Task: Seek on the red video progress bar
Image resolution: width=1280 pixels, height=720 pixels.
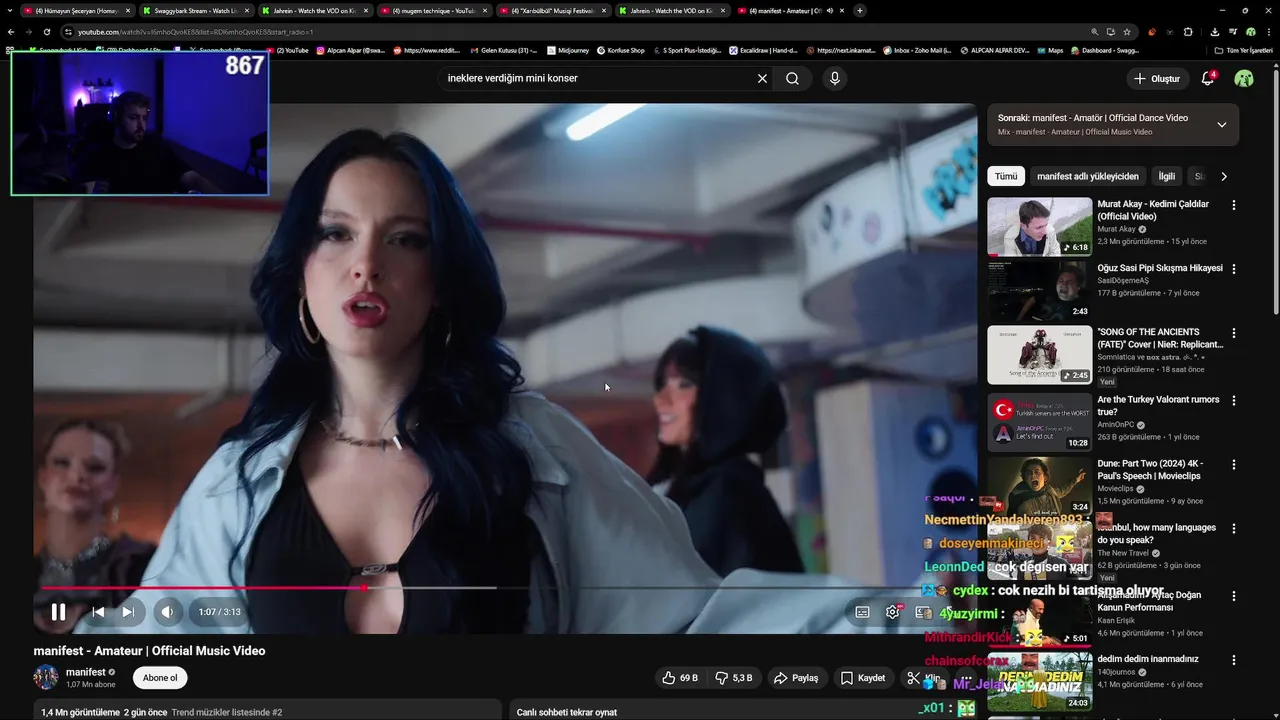Action: 203,588
